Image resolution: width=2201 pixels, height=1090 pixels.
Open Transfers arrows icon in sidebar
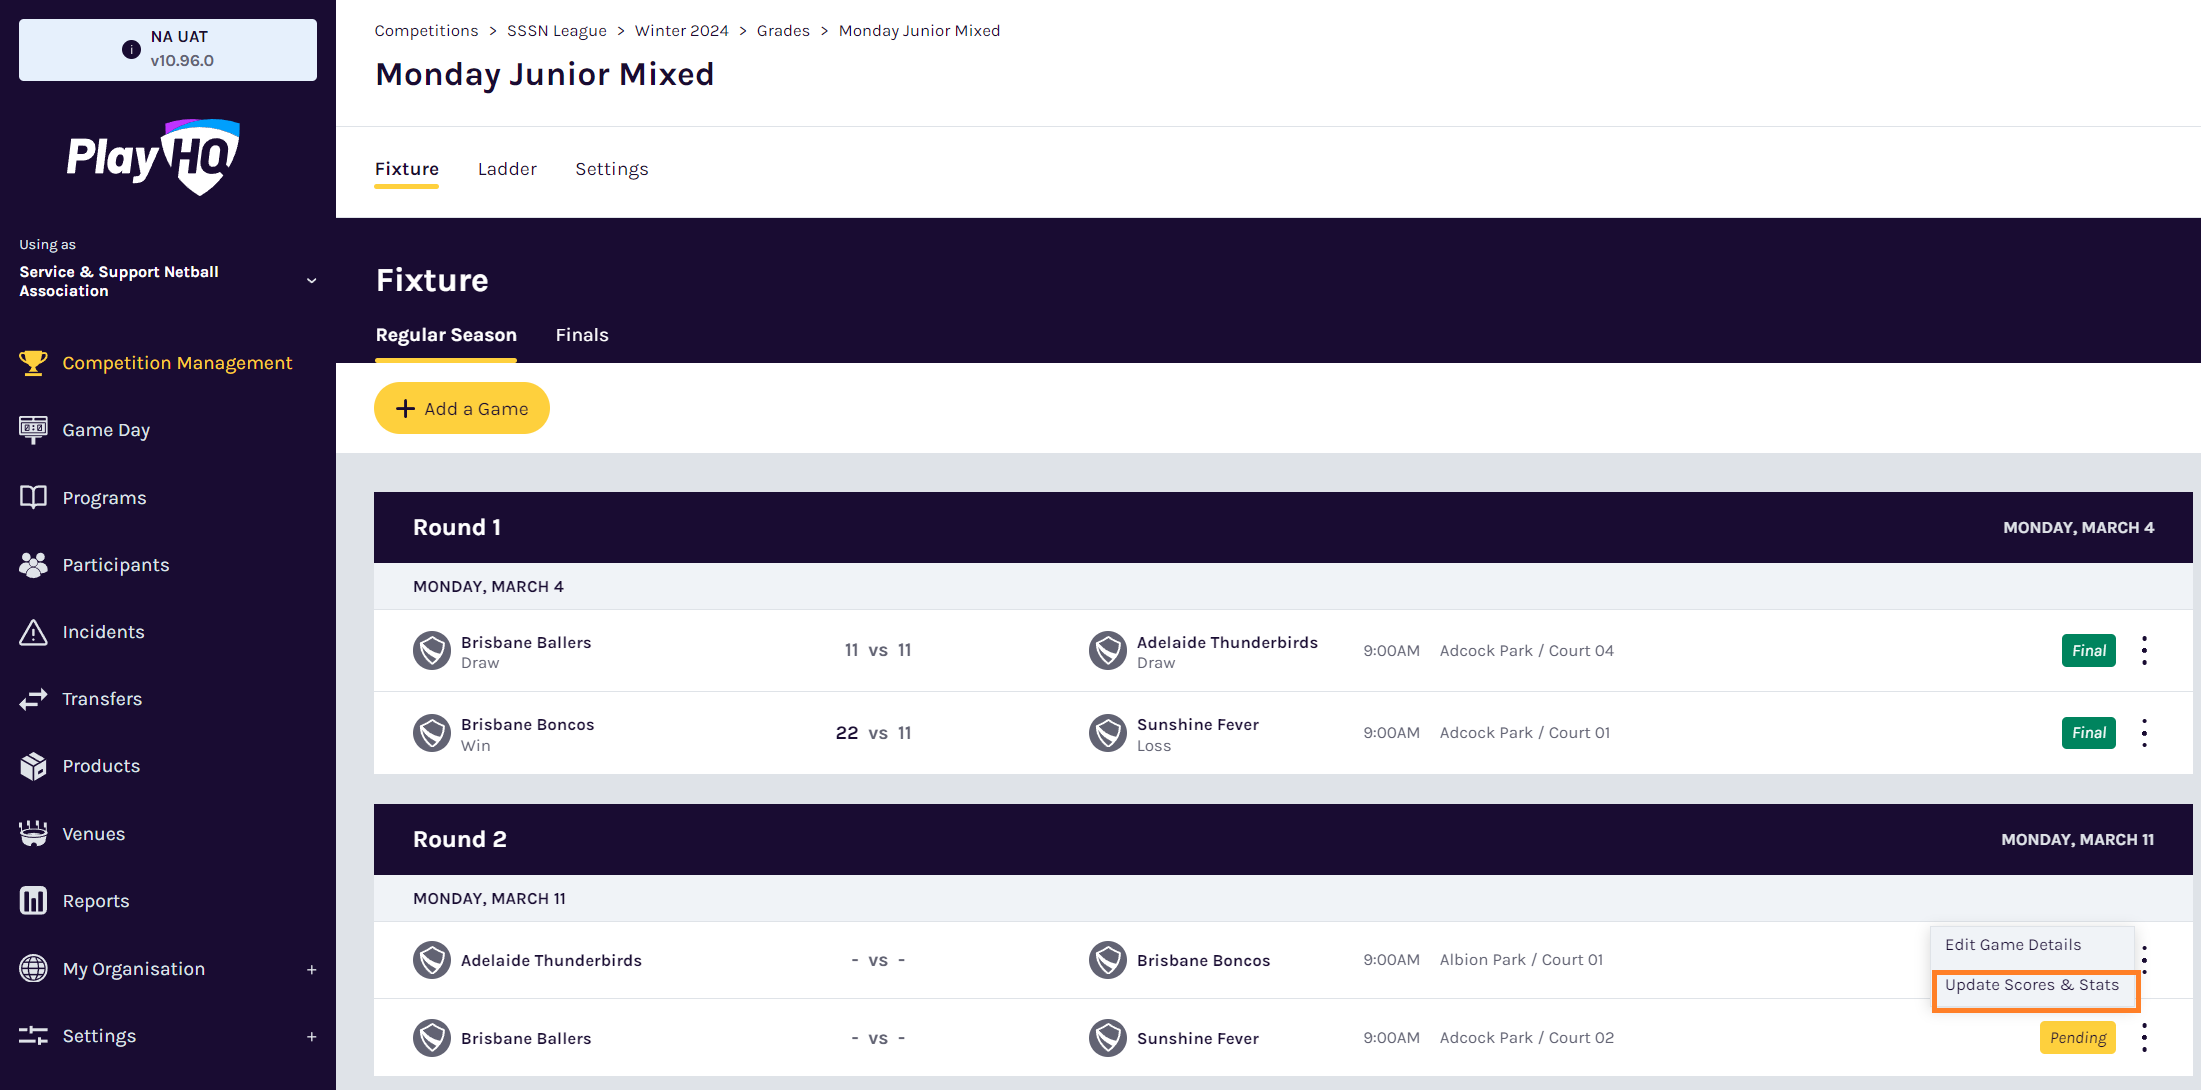point(33,699)
